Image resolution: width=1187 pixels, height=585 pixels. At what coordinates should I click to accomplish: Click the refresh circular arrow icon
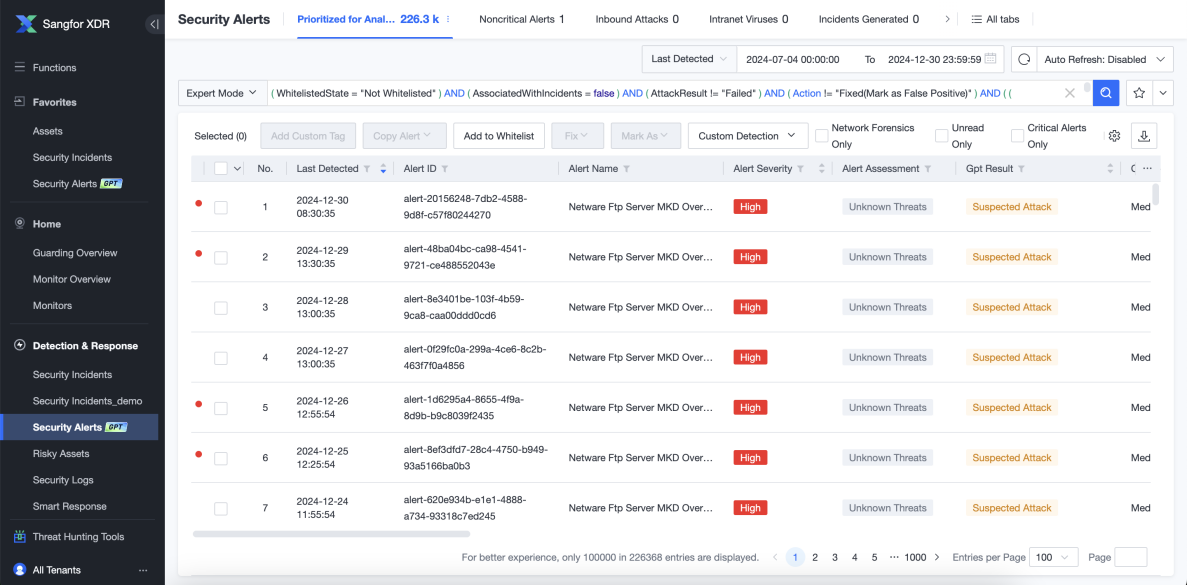coord(1024,59)
